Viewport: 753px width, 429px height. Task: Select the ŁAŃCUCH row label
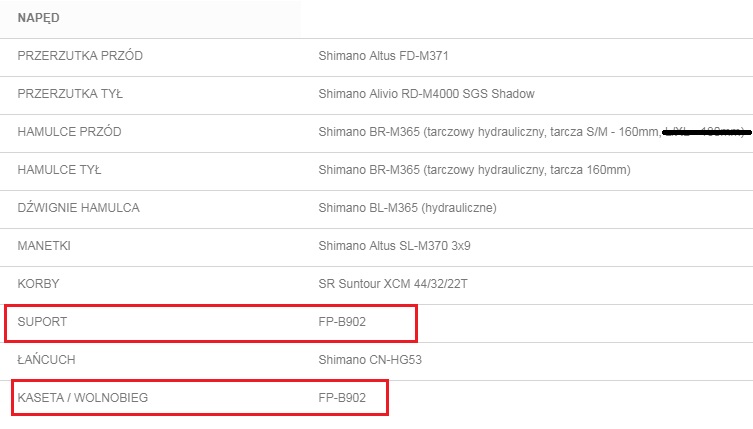(46, 360)
